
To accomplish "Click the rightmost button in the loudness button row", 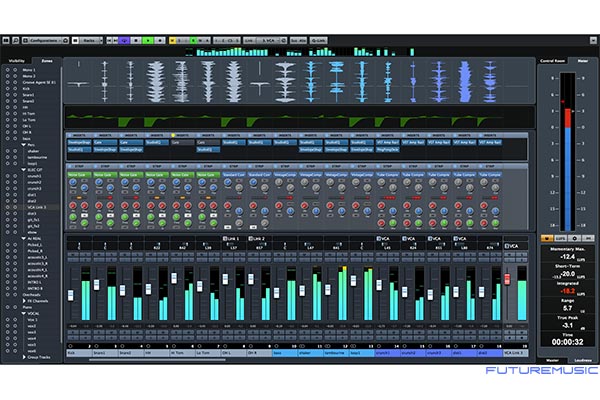I will [588, 238].
